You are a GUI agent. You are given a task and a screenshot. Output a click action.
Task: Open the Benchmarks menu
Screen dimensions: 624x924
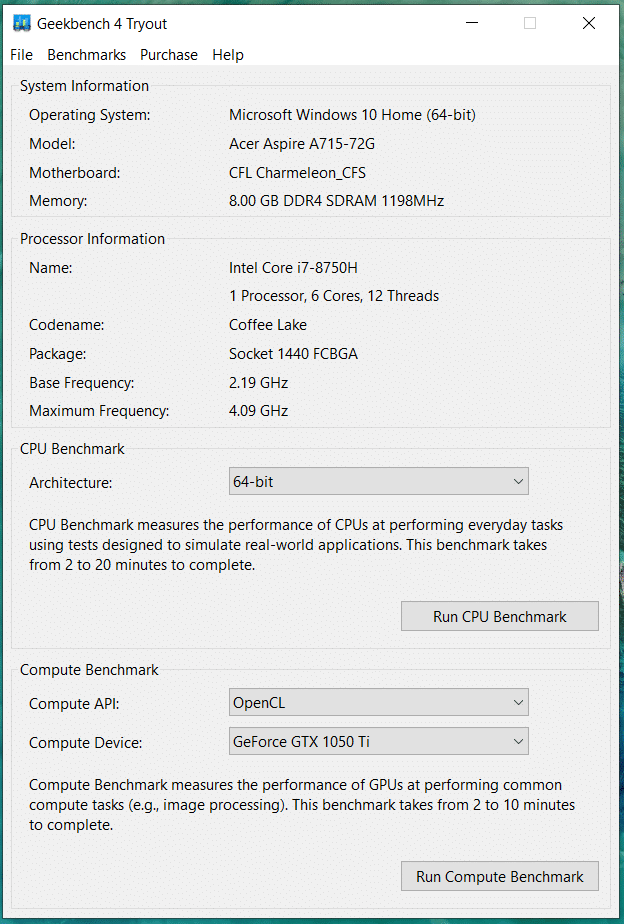click(x=86, y=55)
